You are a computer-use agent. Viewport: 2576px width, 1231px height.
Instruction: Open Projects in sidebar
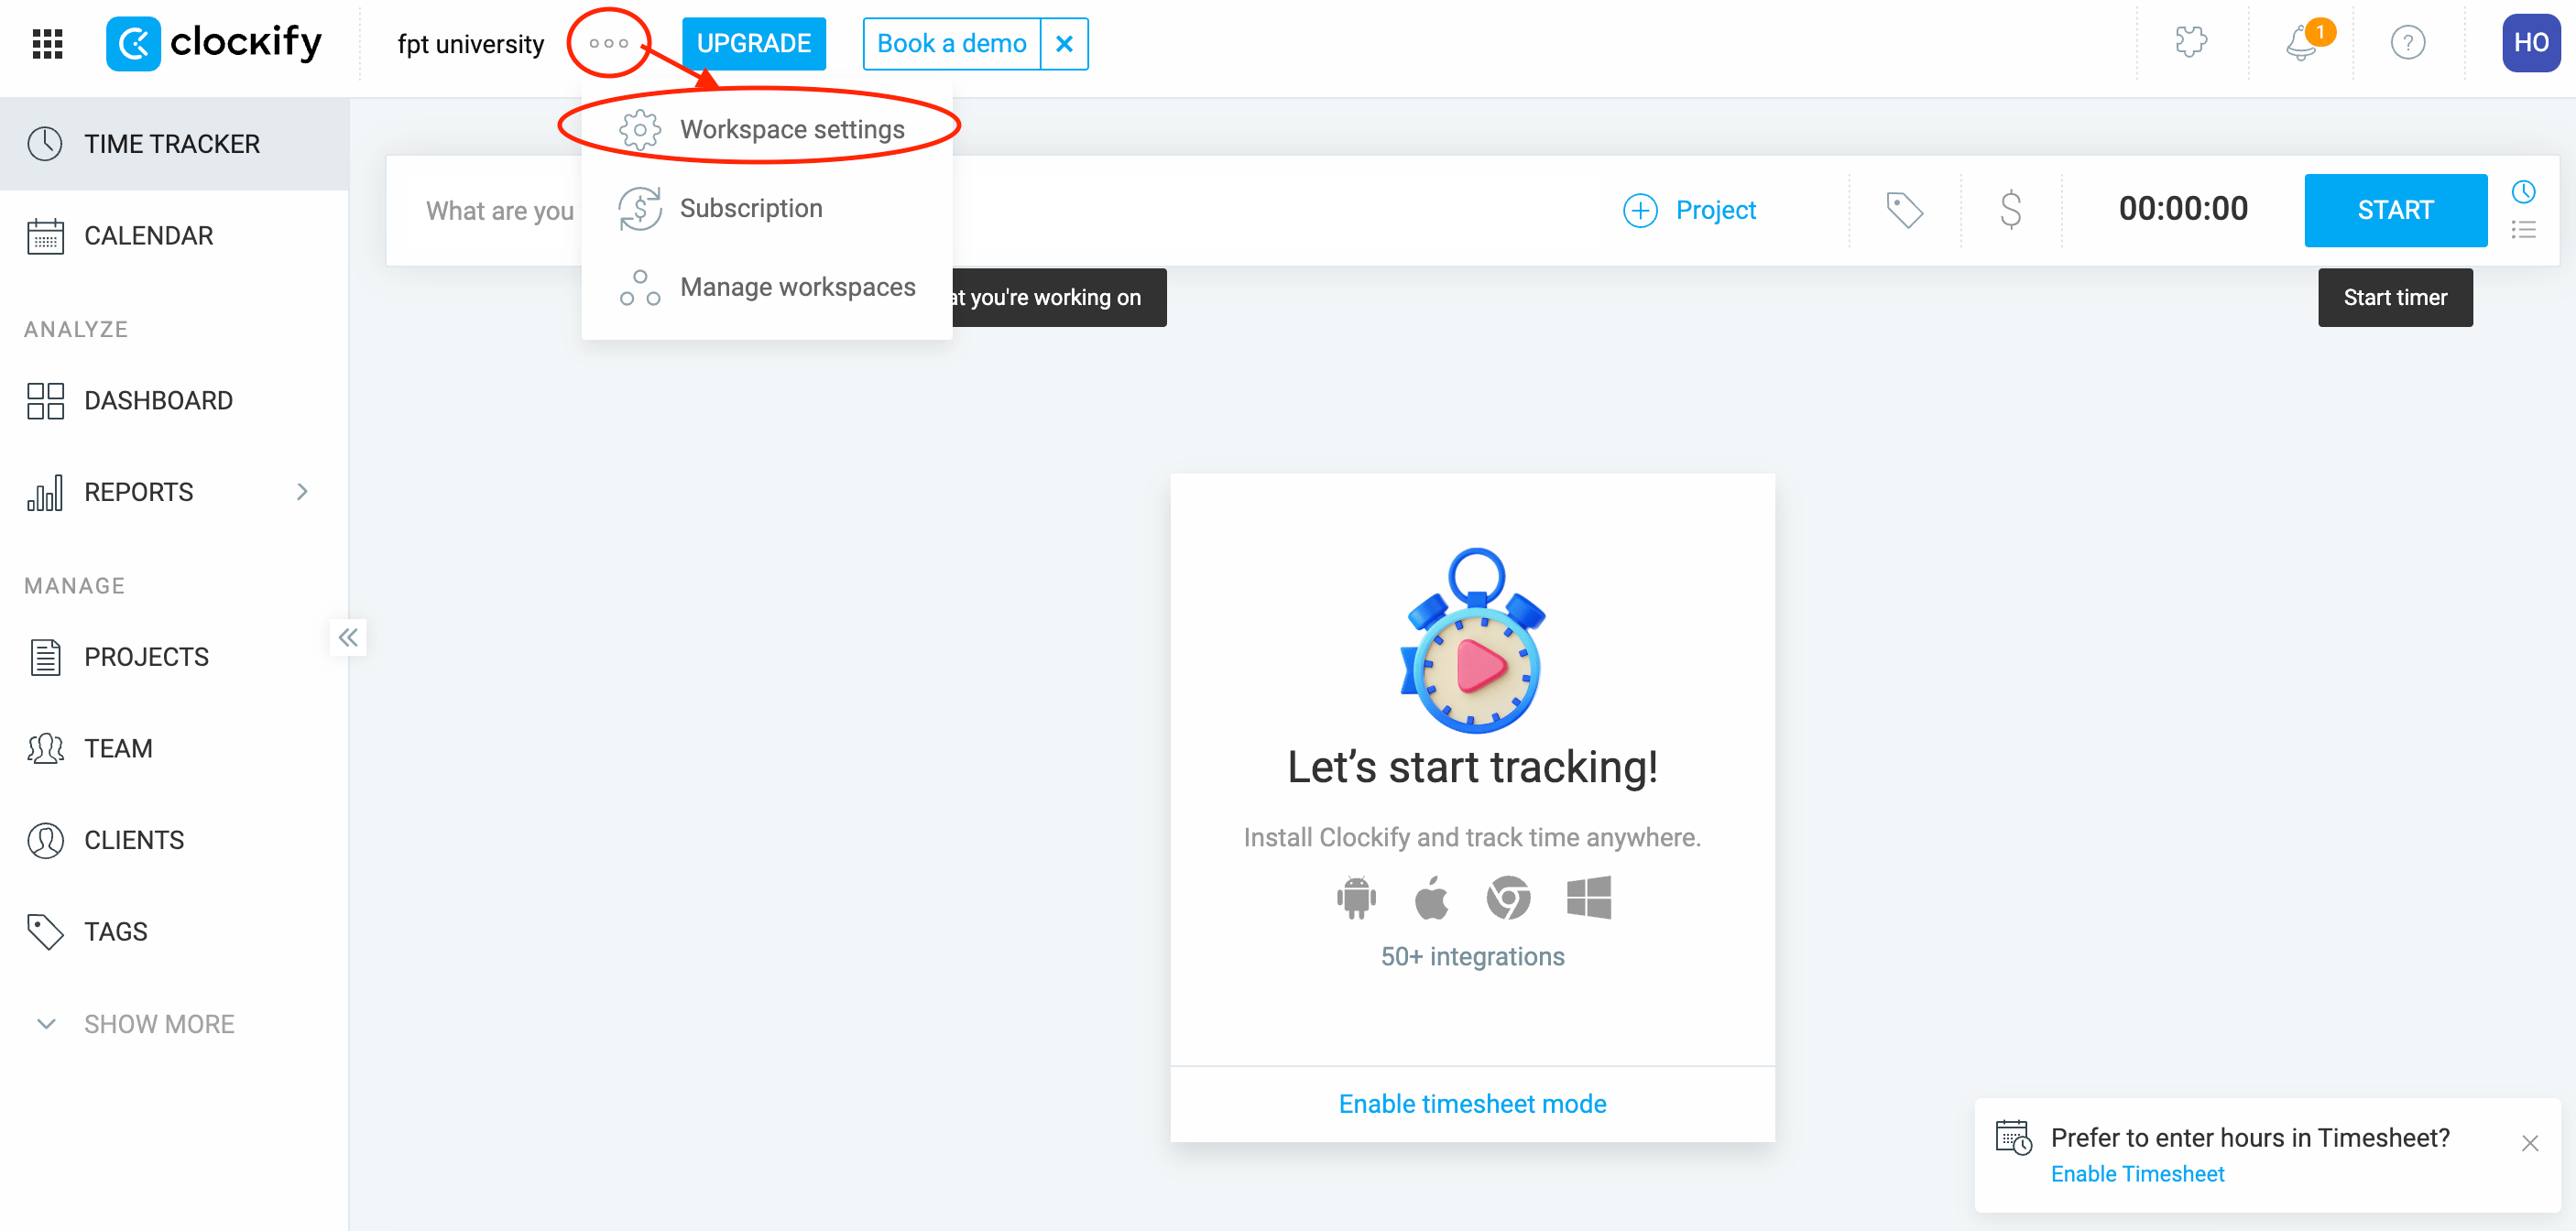174,657
